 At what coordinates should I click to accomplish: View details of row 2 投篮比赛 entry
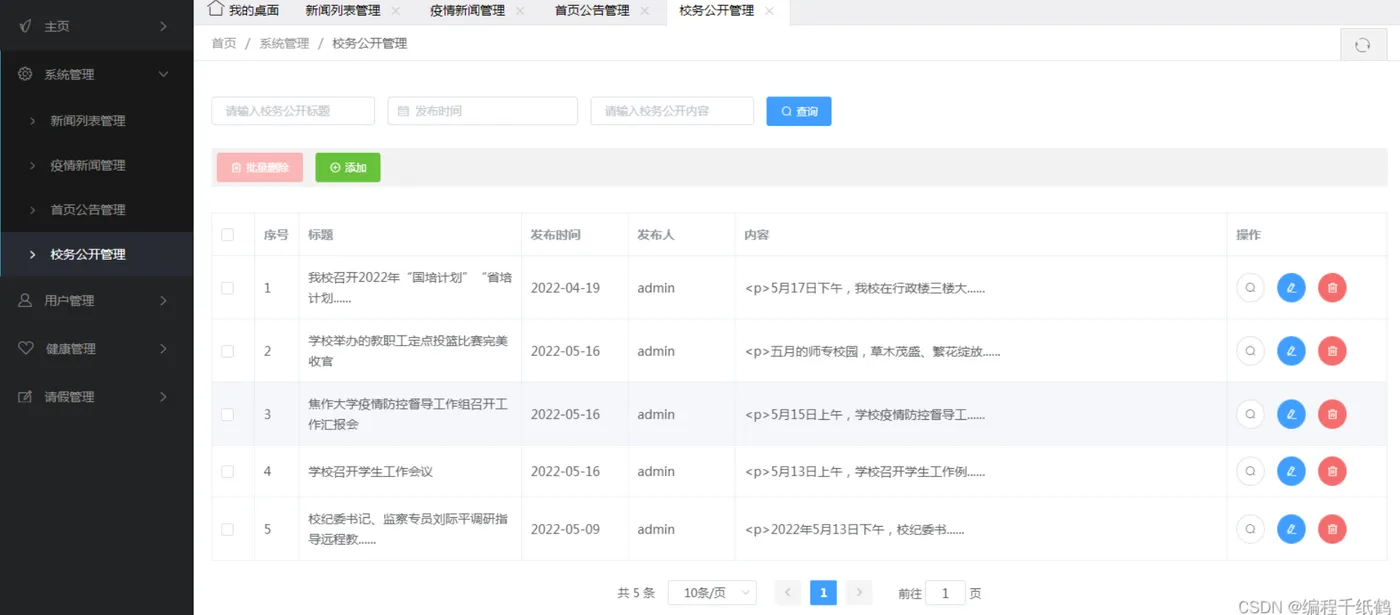[1250, 351]
